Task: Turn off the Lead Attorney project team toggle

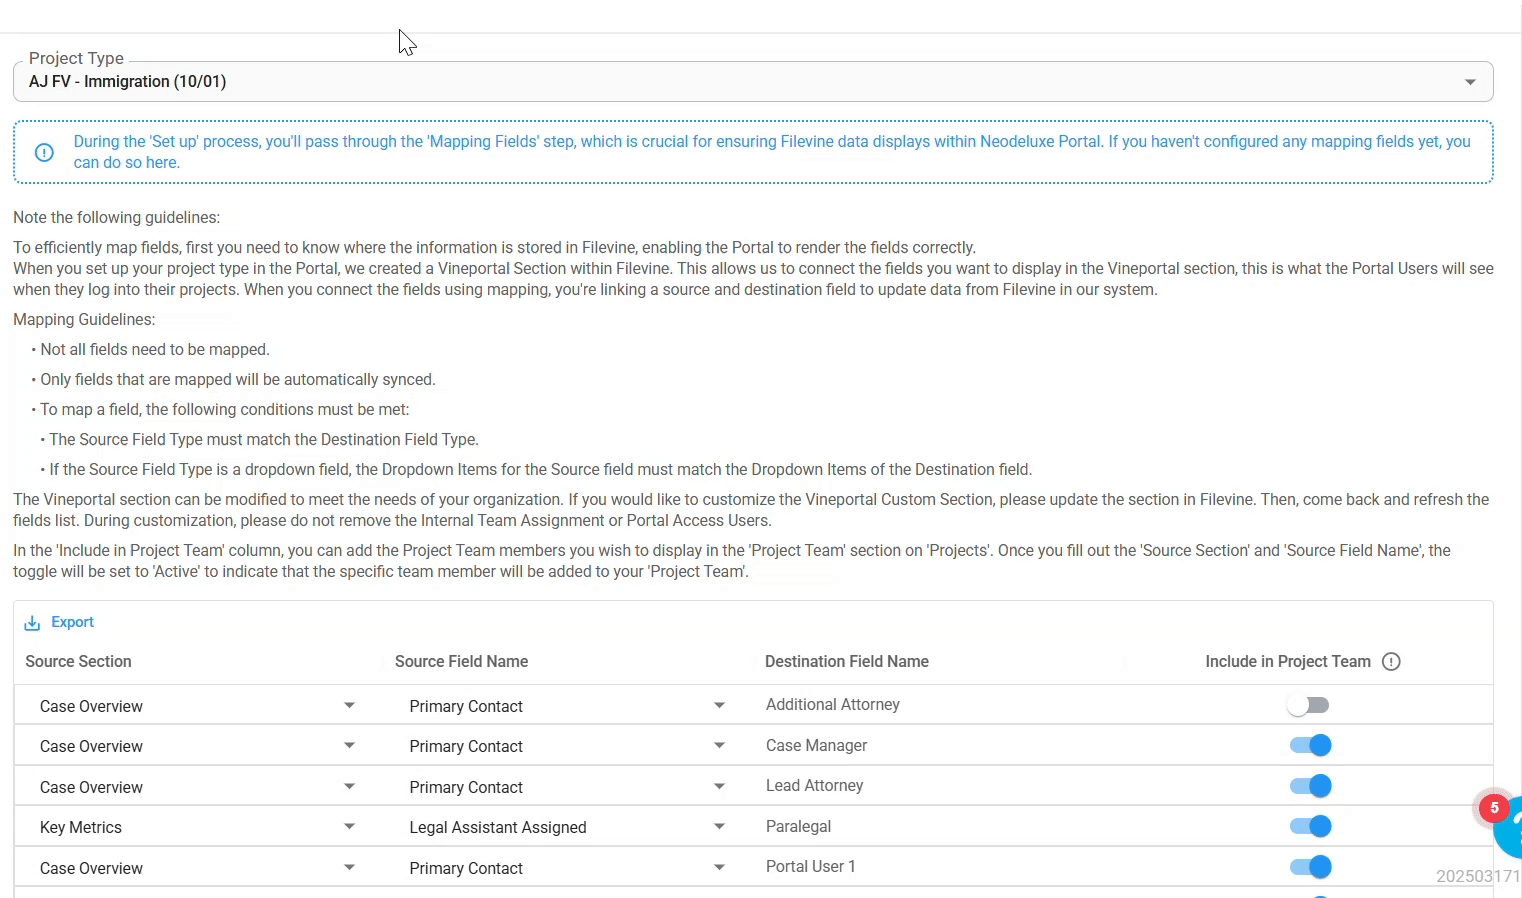Action: pyautogui.click(x=1310, y=786)
